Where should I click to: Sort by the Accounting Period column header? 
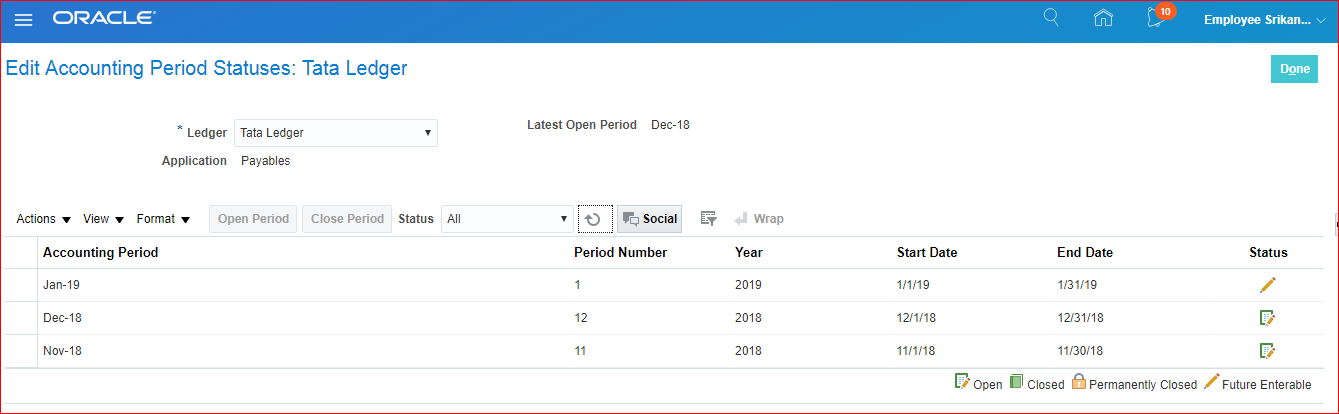(x=100, y=252)
